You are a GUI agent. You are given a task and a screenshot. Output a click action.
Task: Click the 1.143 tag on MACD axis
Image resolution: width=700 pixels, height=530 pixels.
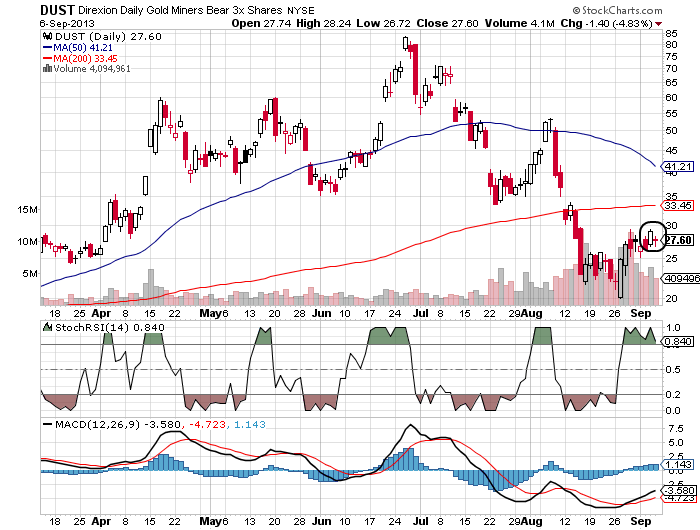[x=678, y=464]
